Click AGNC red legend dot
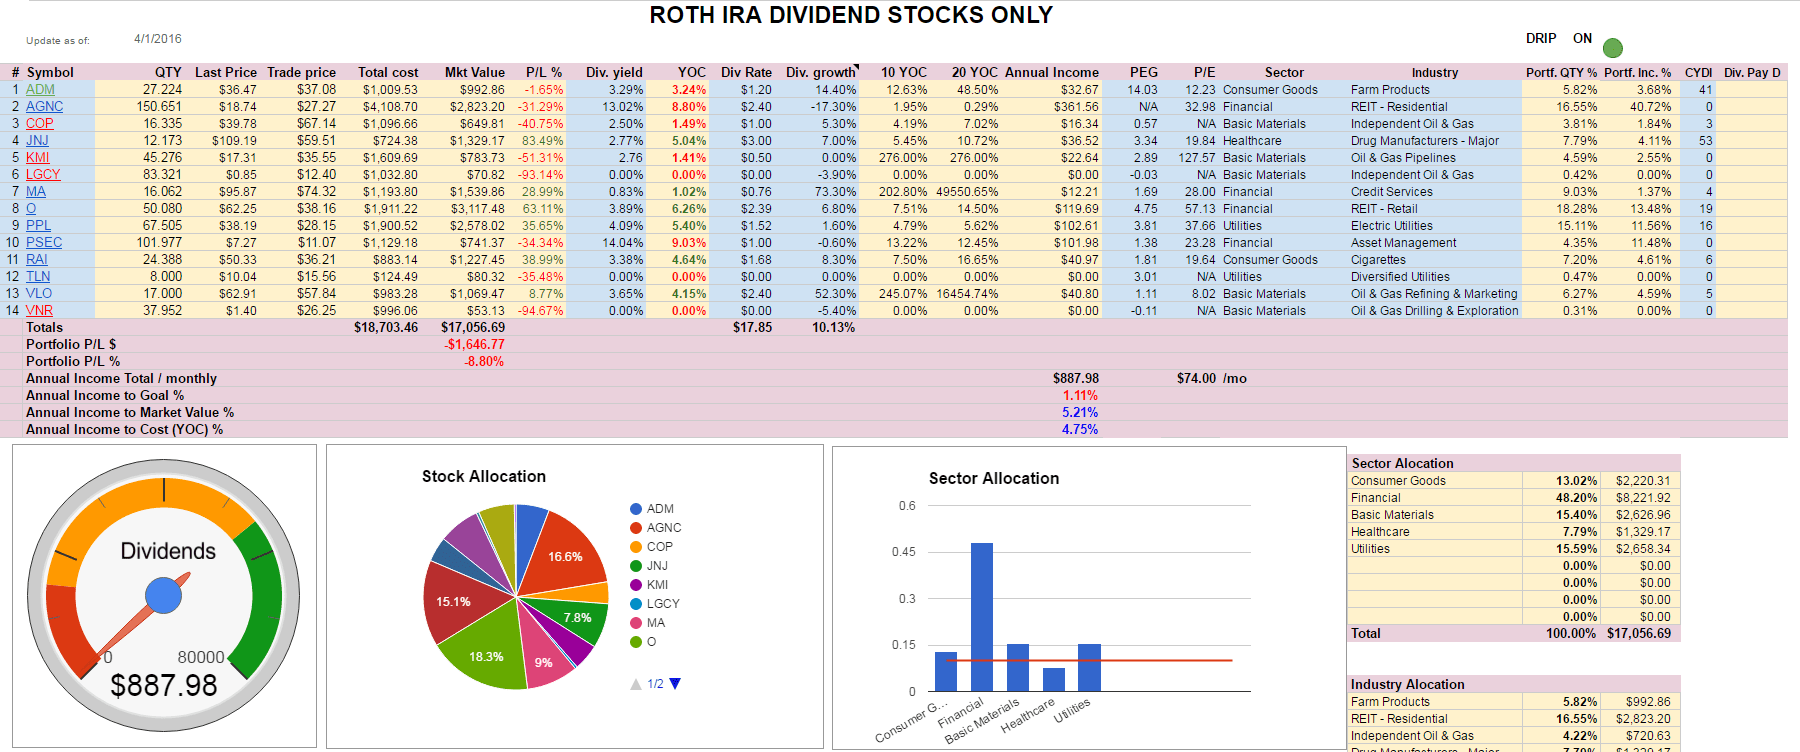 pyautogui.click(x=636, y=528)
